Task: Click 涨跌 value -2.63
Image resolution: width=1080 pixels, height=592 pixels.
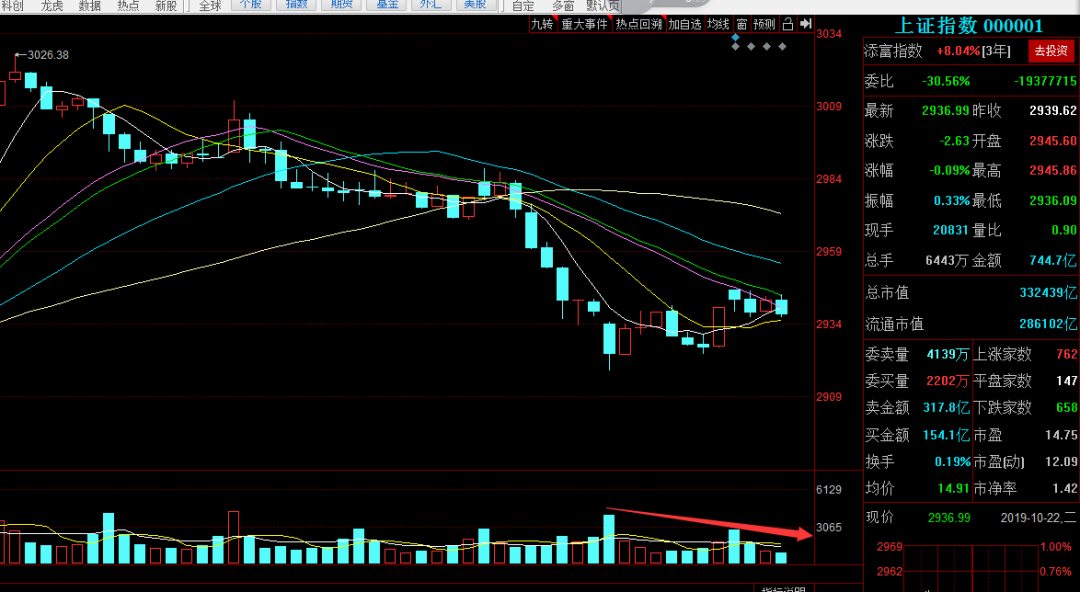Action: [x=955, y=141]
